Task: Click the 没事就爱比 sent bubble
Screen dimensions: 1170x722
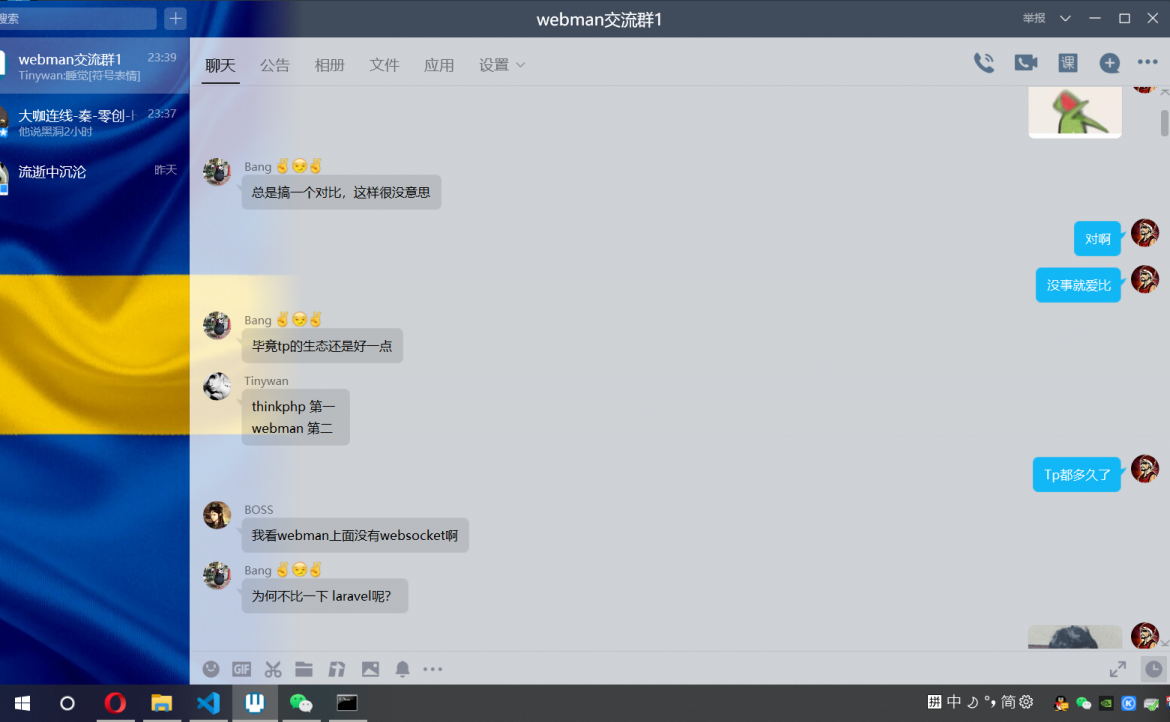Action: click(x=1078, y=285)
